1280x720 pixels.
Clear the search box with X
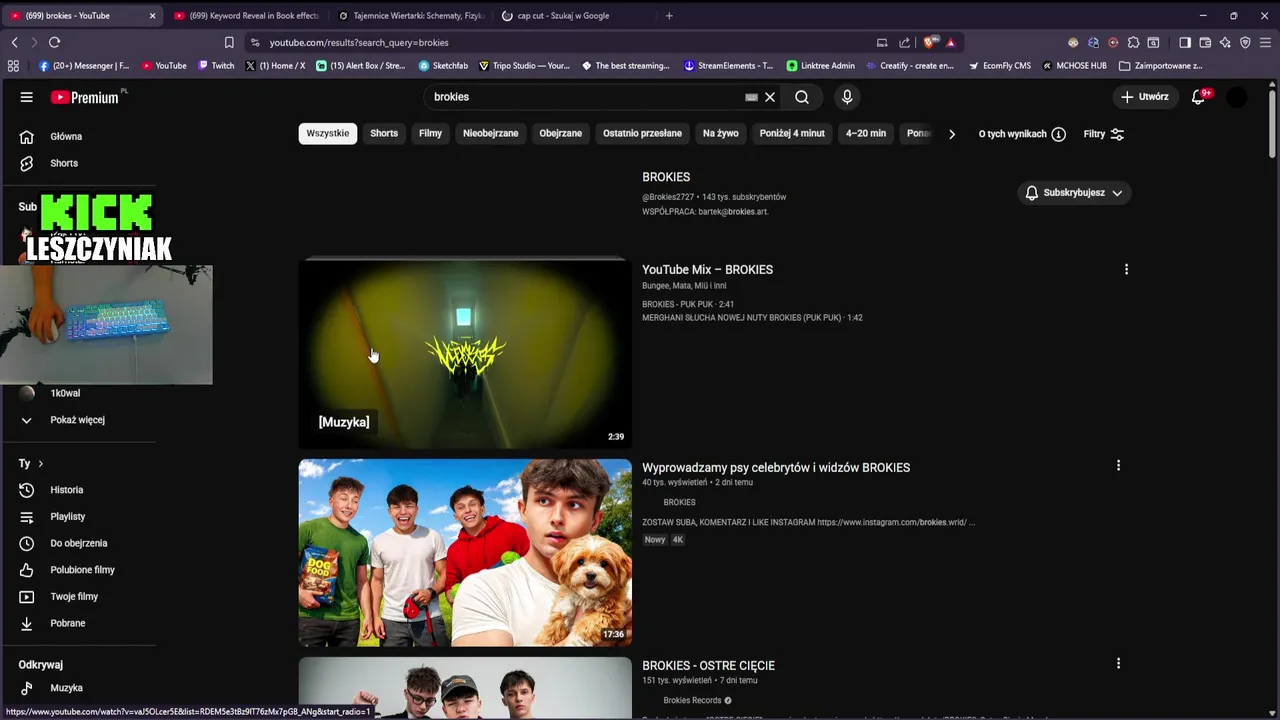click(770, 97)
